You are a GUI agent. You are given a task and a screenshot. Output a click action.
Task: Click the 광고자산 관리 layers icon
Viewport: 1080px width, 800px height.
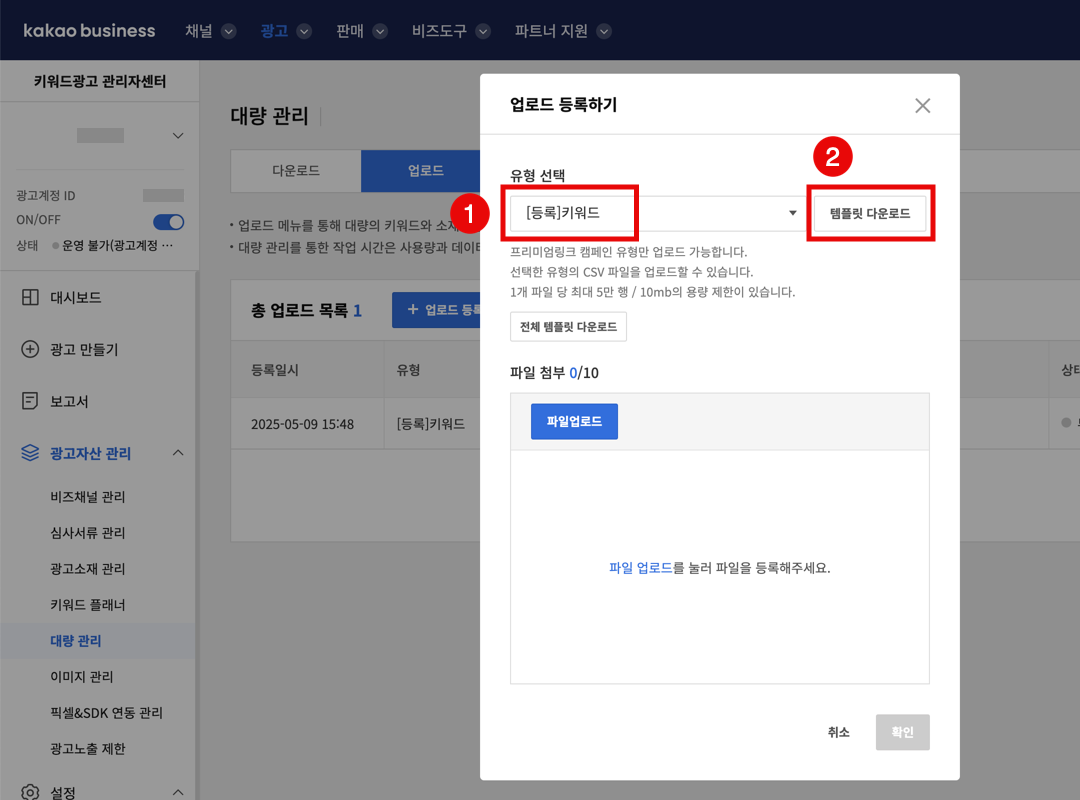pos(30,453)
